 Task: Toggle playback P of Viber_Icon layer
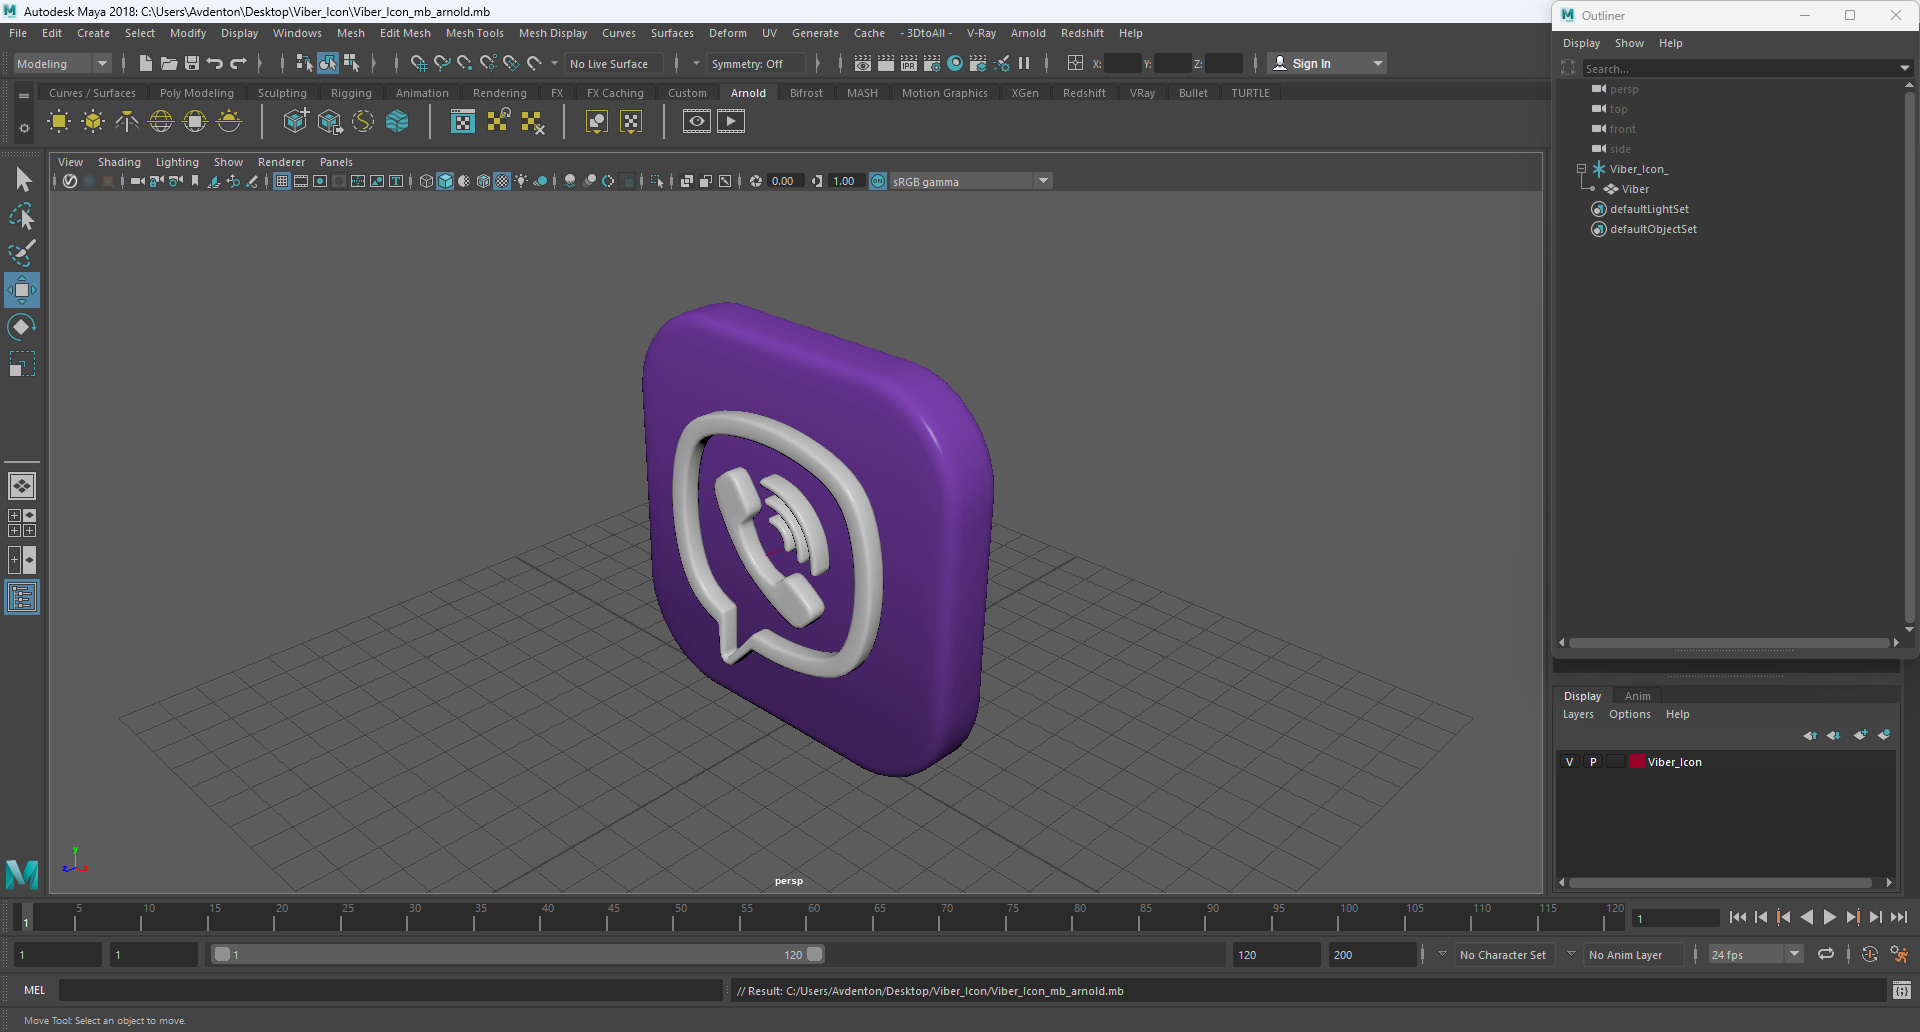(x=1593, y=762)
